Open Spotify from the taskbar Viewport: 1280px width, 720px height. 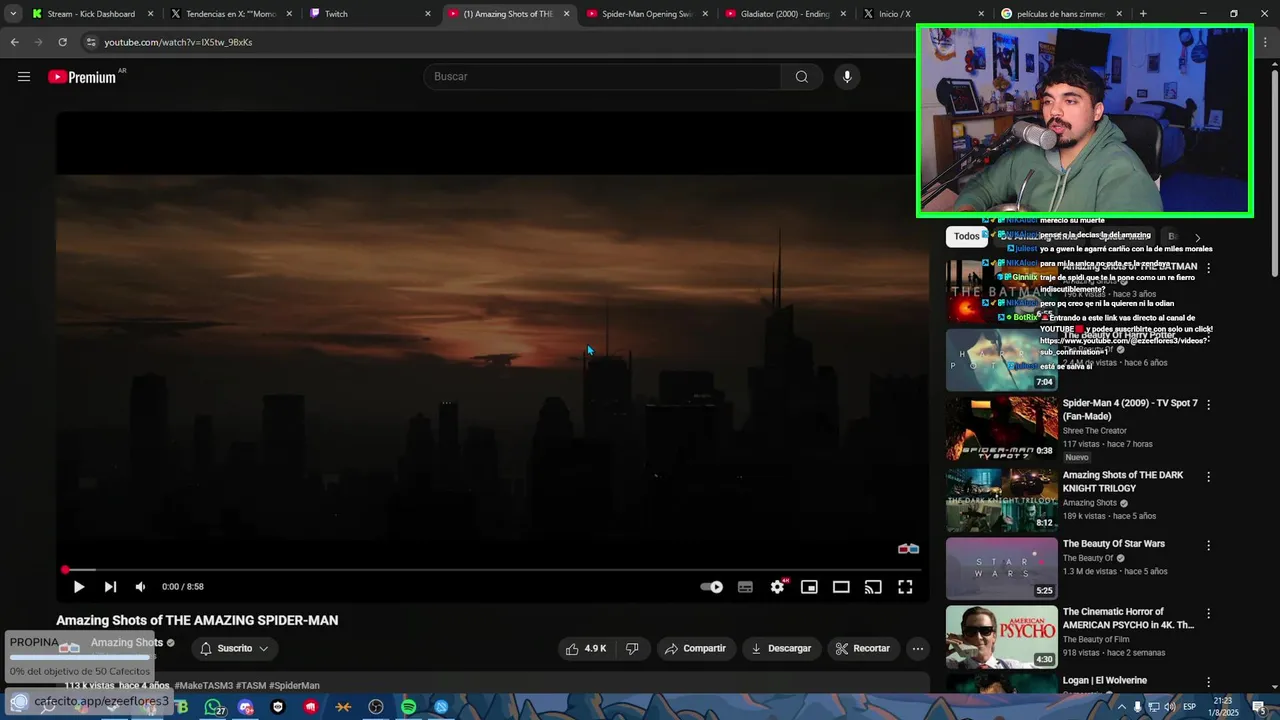408,707
